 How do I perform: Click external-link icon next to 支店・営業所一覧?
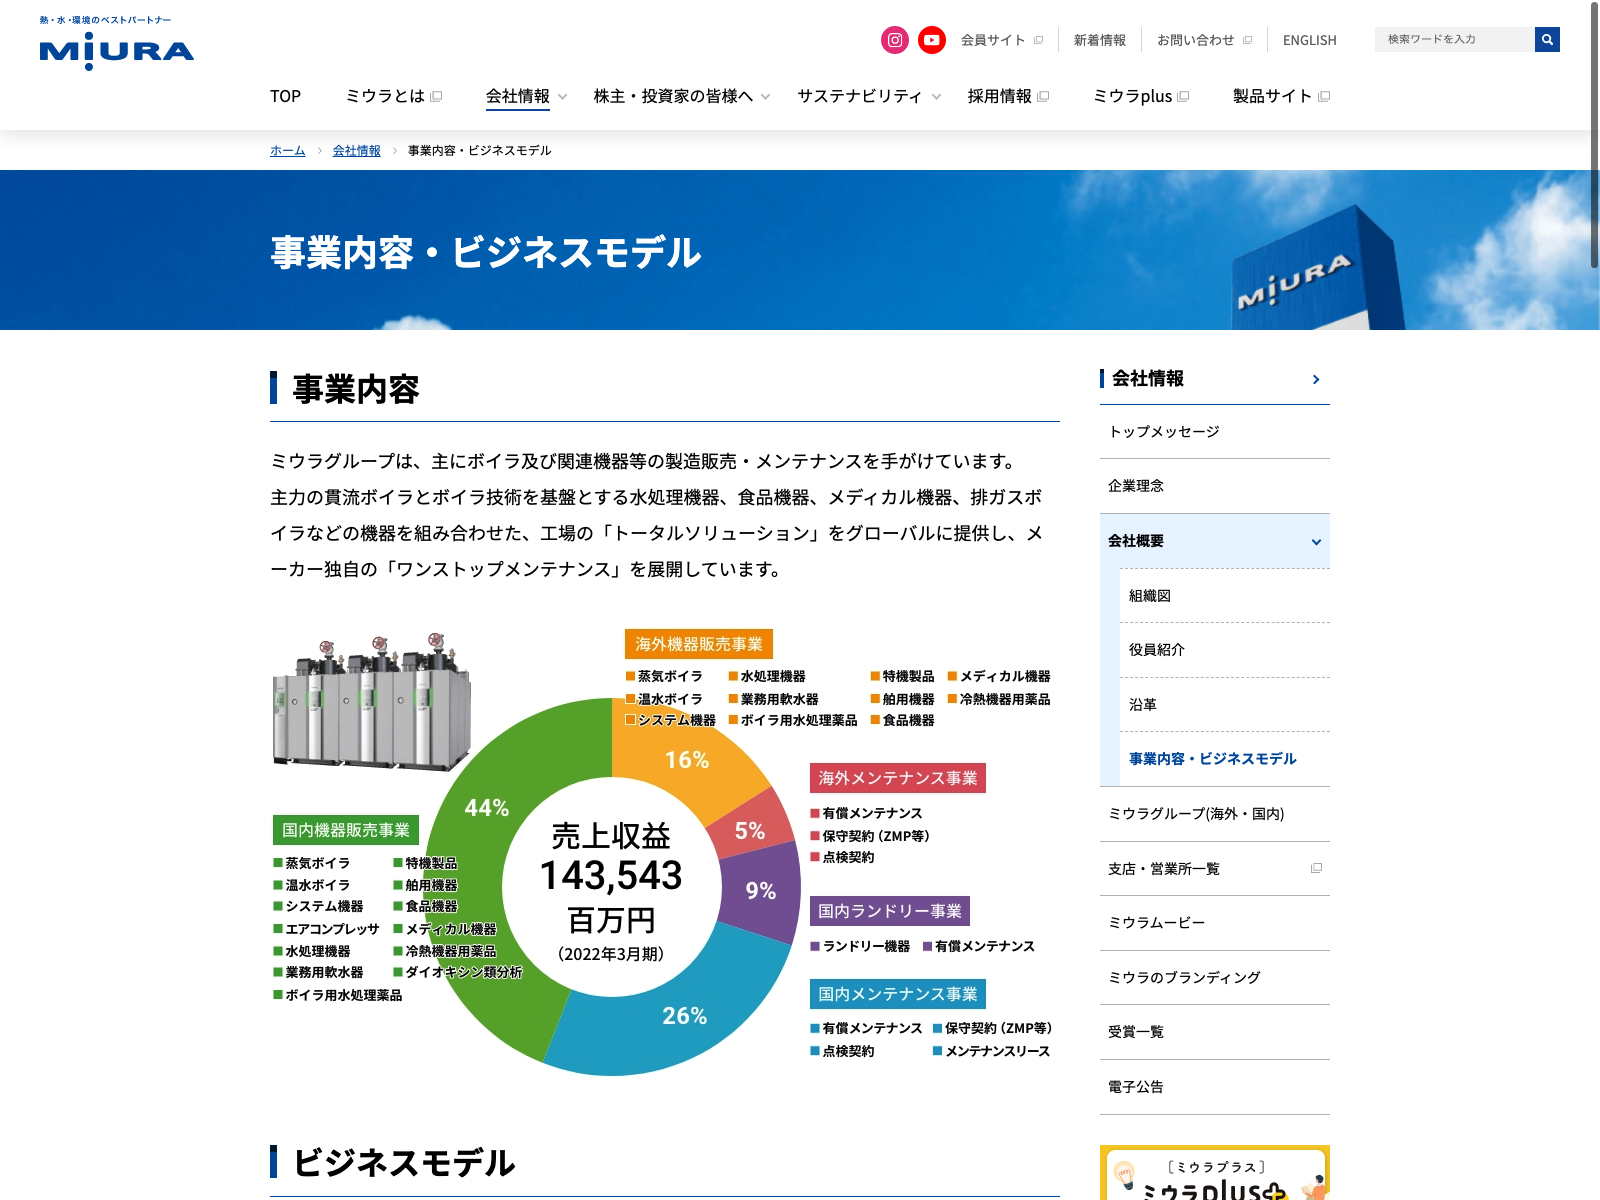(x=1316, y=868)
